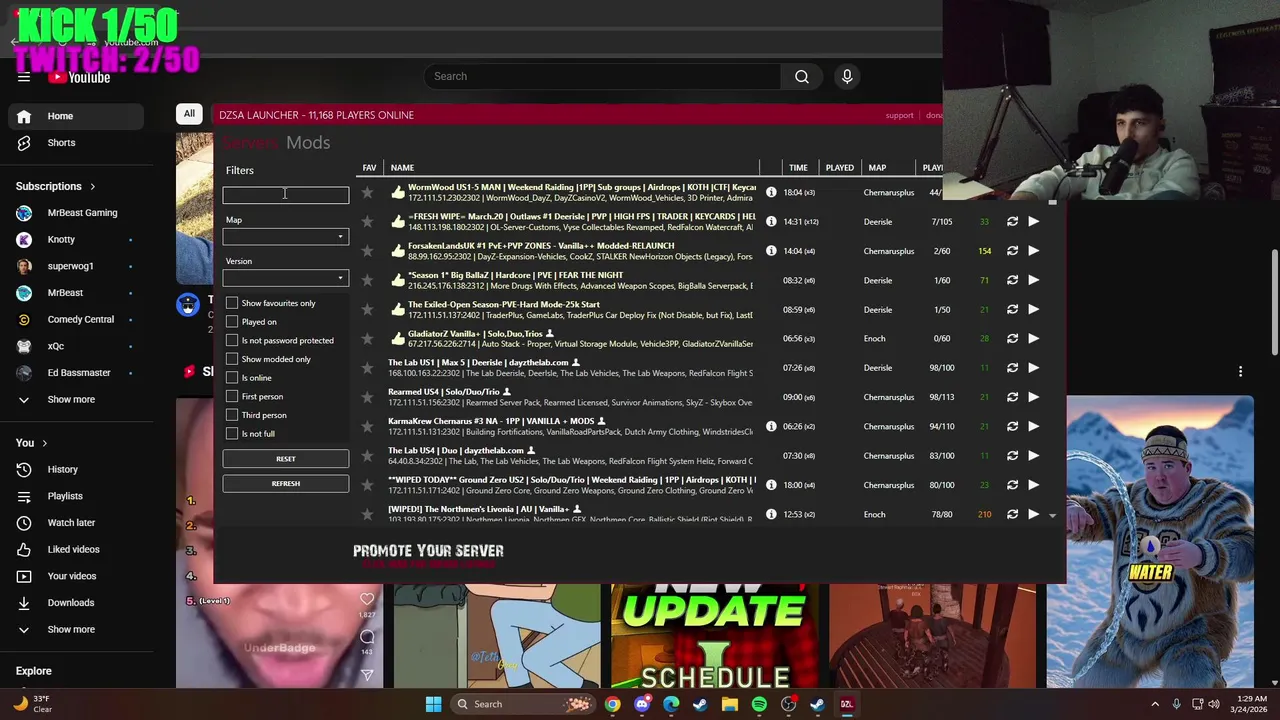Screen dimensions: 1280x720
Task: Click the server list scroll-down arrow
Action: (1052, 515)
